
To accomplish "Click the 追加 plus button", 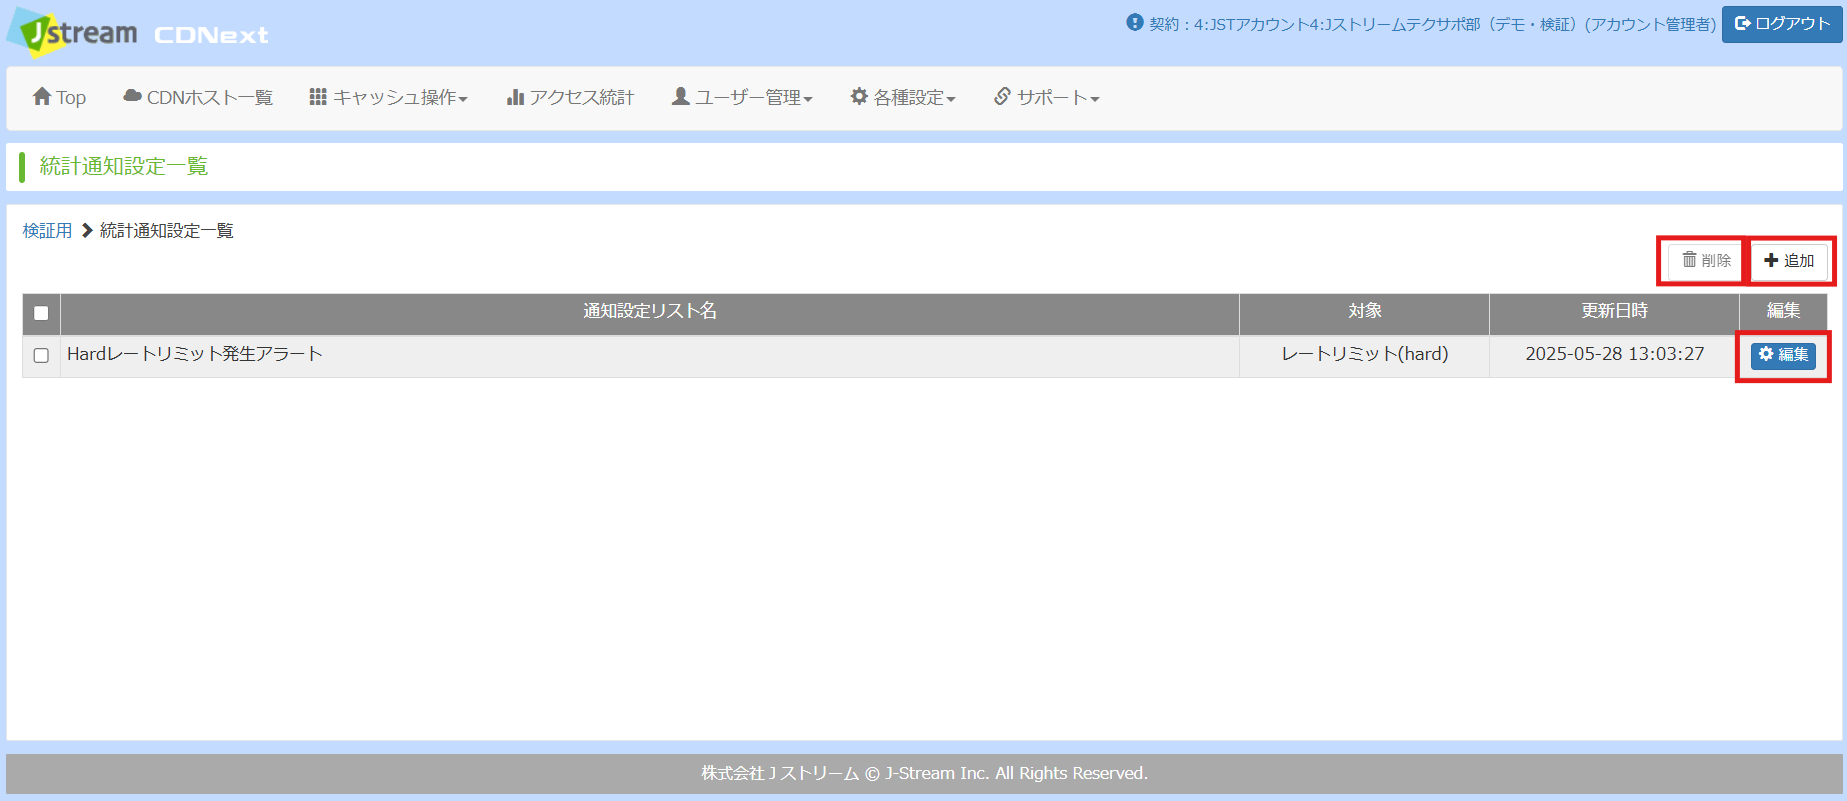I will 1789,261.
